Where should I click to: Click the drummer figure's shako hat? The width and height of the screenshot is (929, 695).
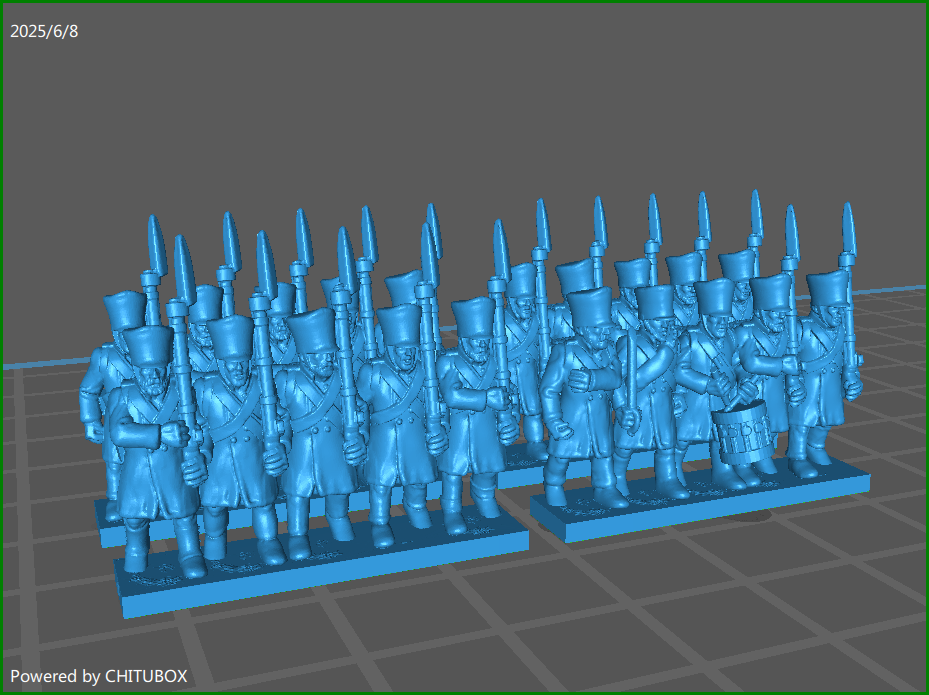point(716,298)
